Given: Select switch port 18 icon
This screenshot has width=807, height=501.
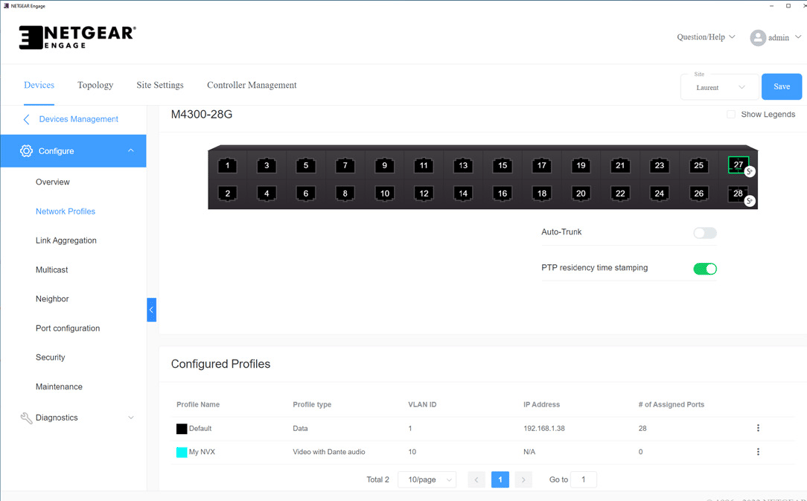Looking at the screenshot, I should (x=541, y=193).
